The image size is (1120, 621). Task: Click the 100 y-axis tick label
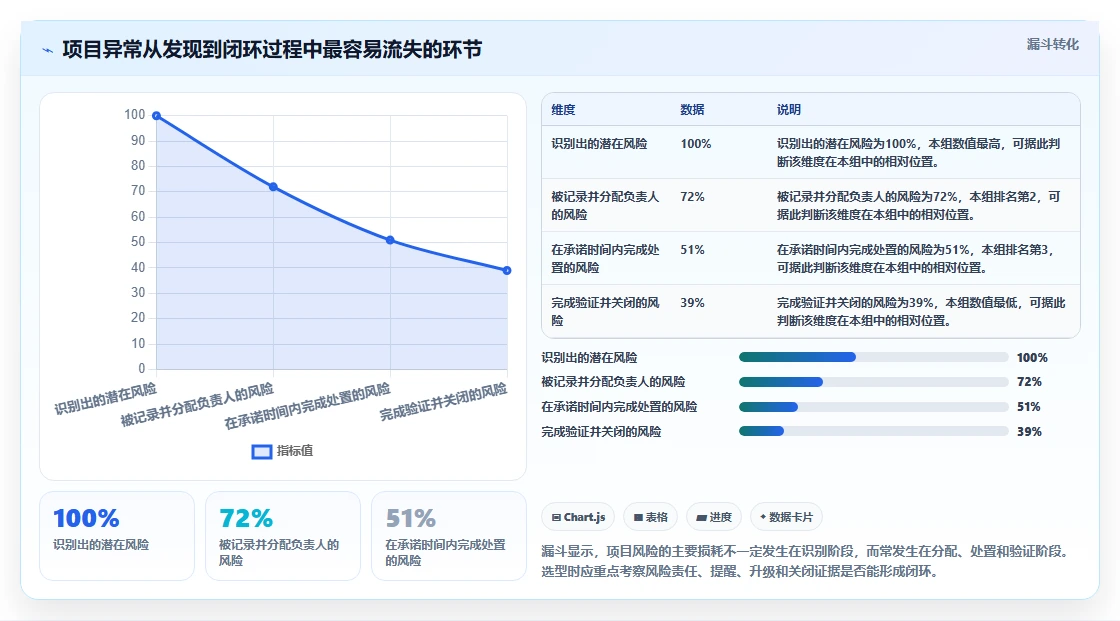pos(134,114)
